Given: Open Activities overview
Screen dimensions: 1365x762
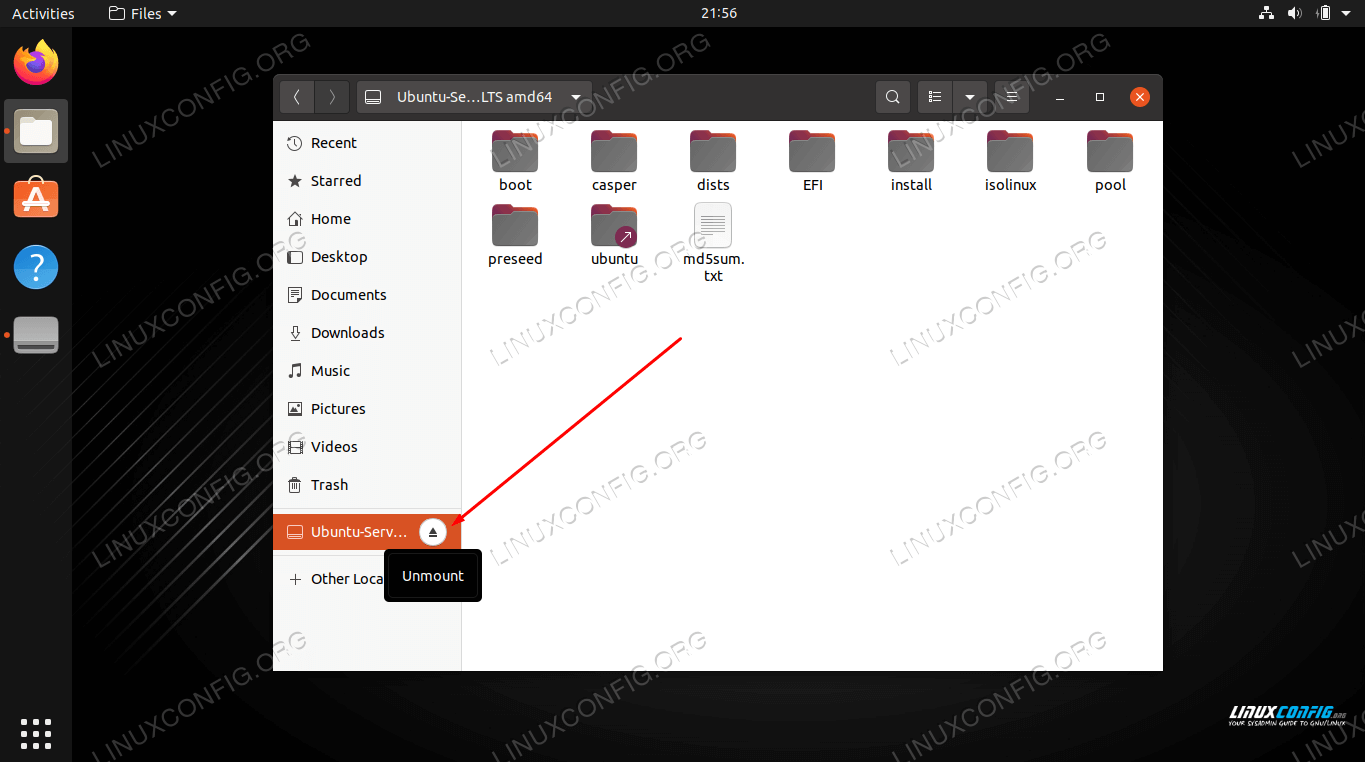Looking at the screenshot, I should [x=43, y=13].
